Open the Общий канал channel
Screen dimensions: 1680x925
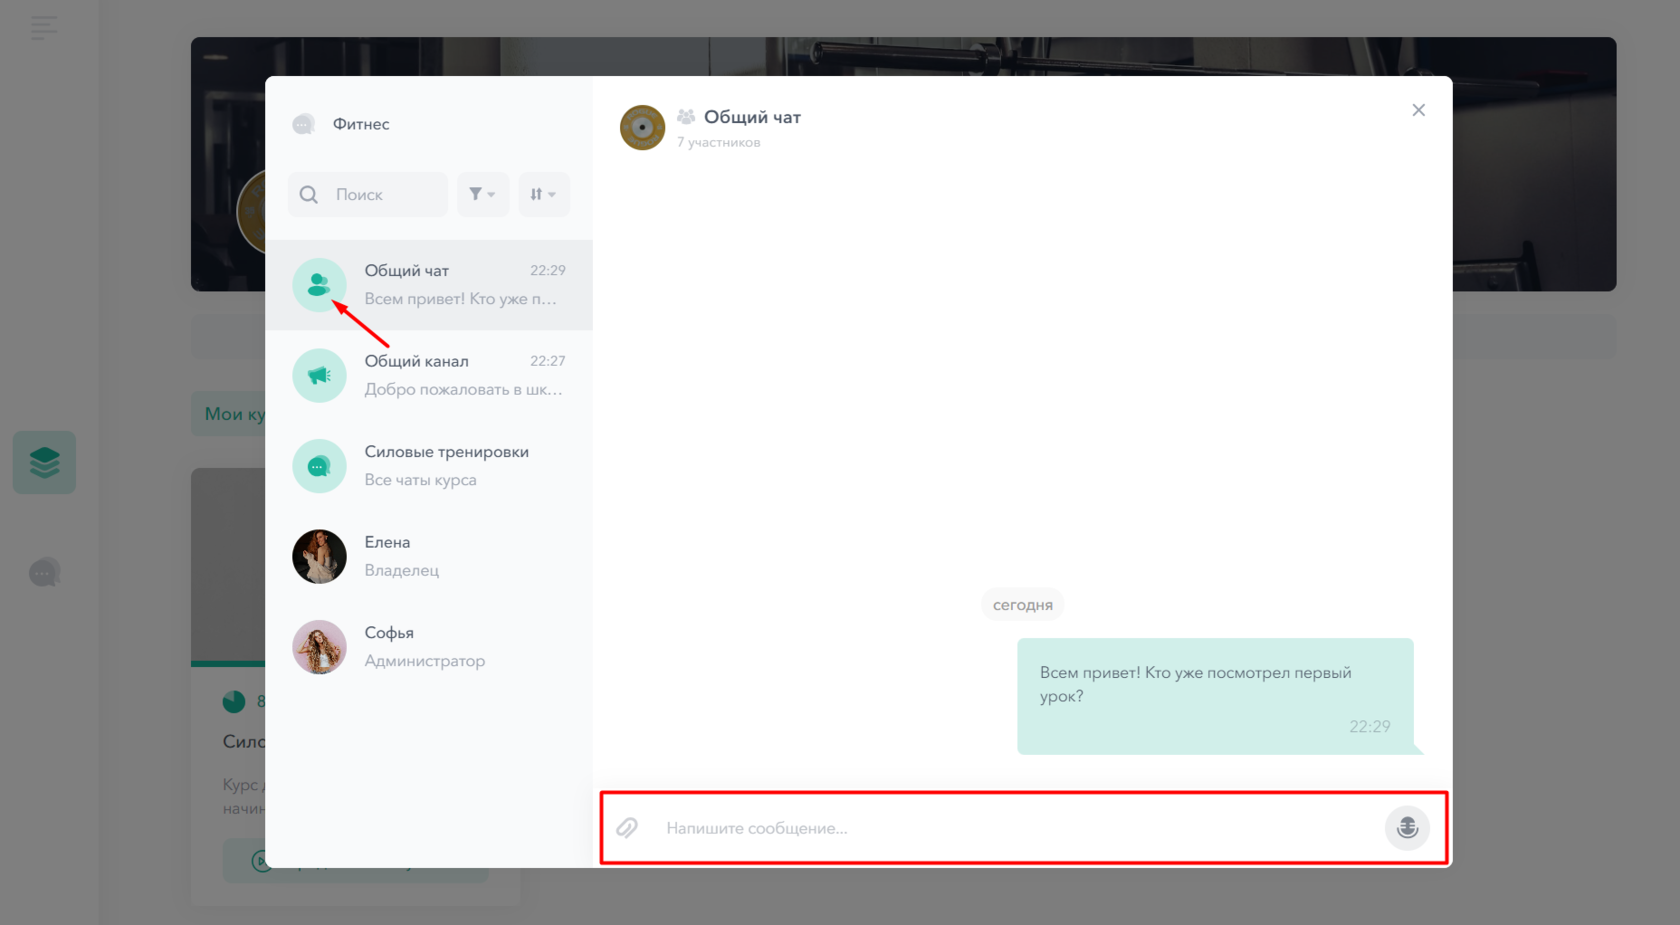(x=429, y=375)
